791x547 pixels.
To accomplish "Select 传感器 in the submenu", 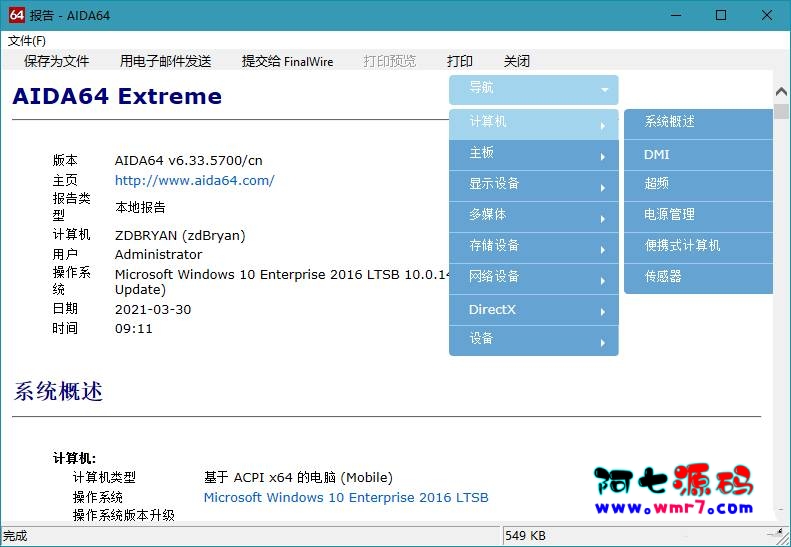I will pyautogui.click(x=698, y=279).
